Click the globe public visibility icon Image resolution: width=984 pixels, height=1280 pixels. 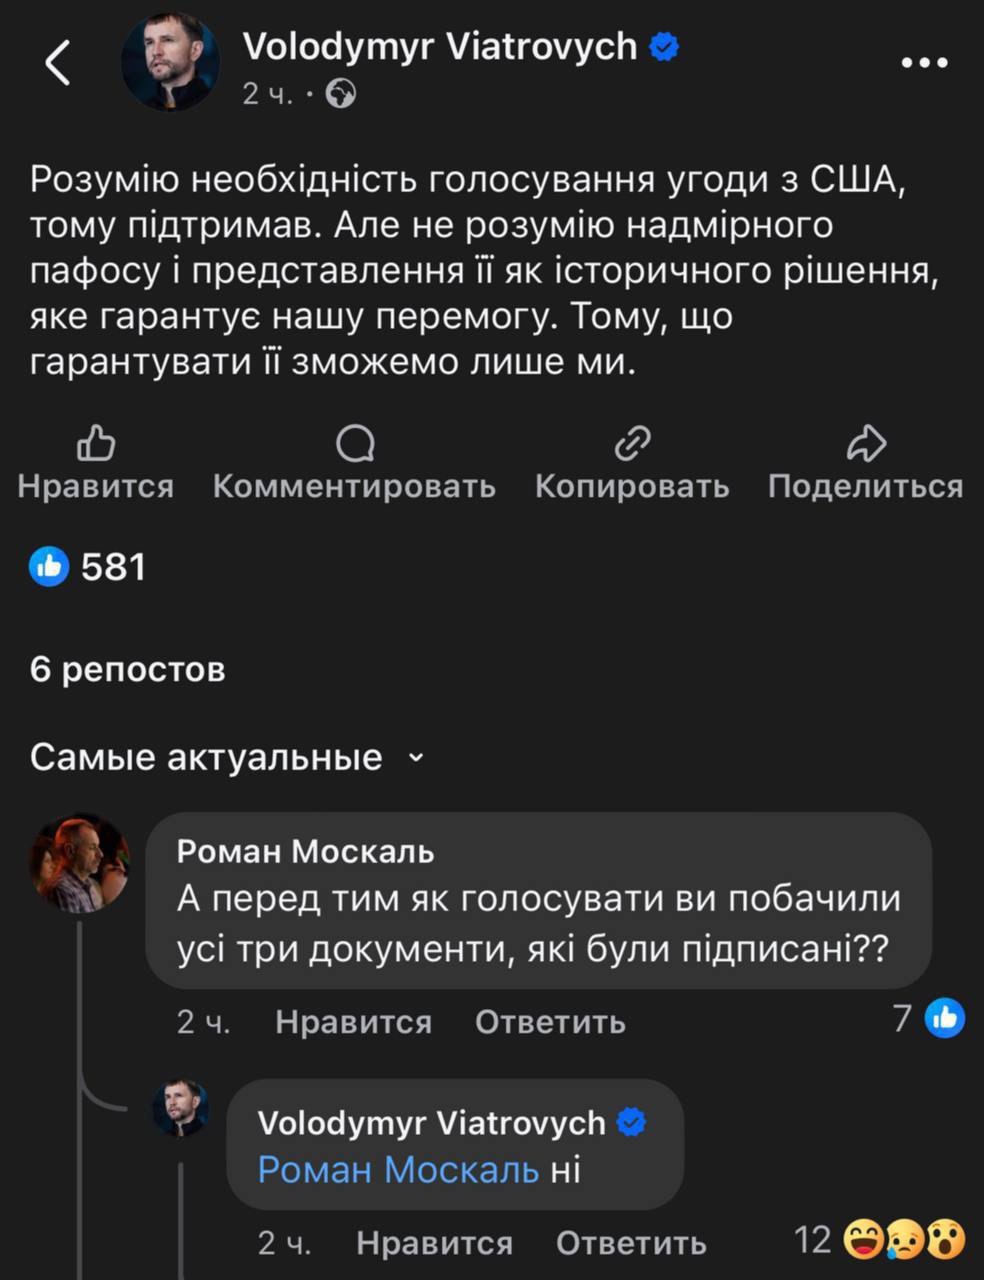[341, 94]
